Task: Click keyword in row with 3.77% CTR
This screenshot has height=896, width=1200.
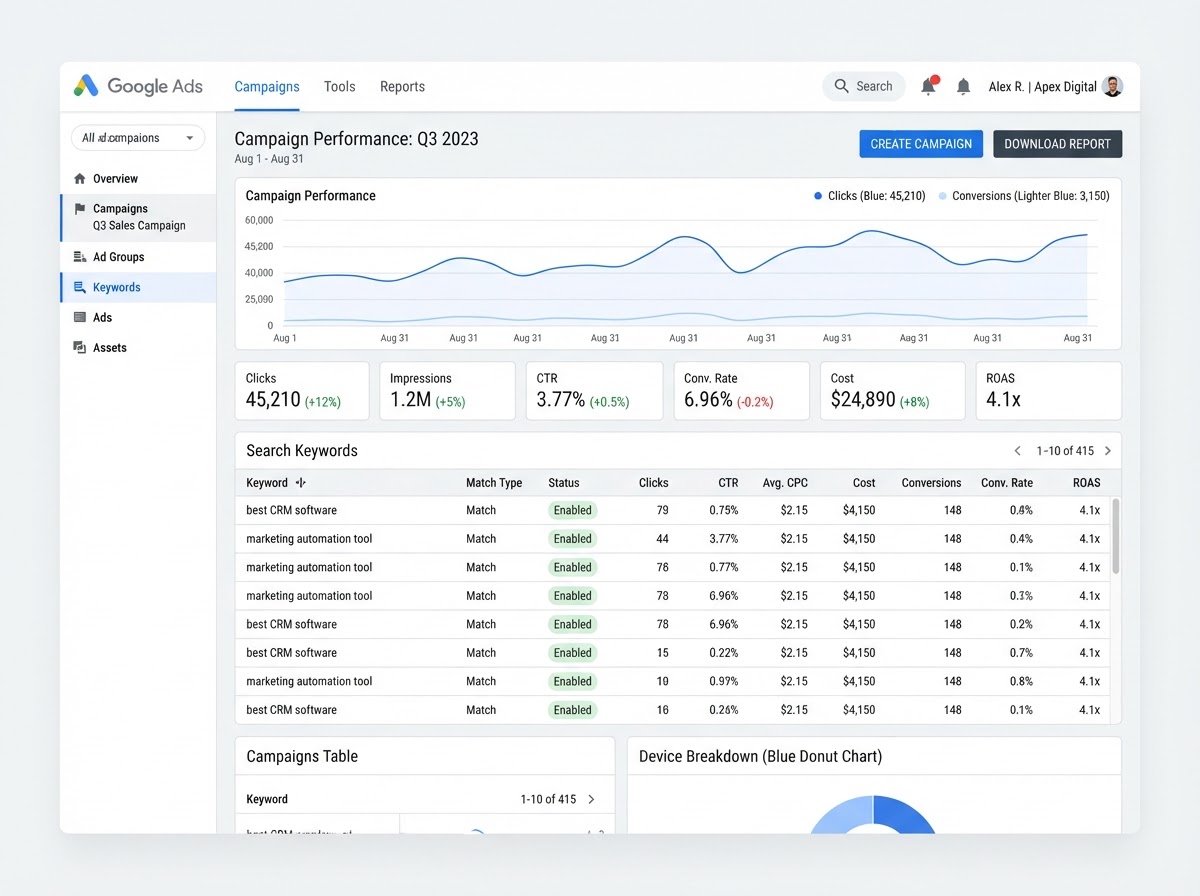Action: [309, 539]
